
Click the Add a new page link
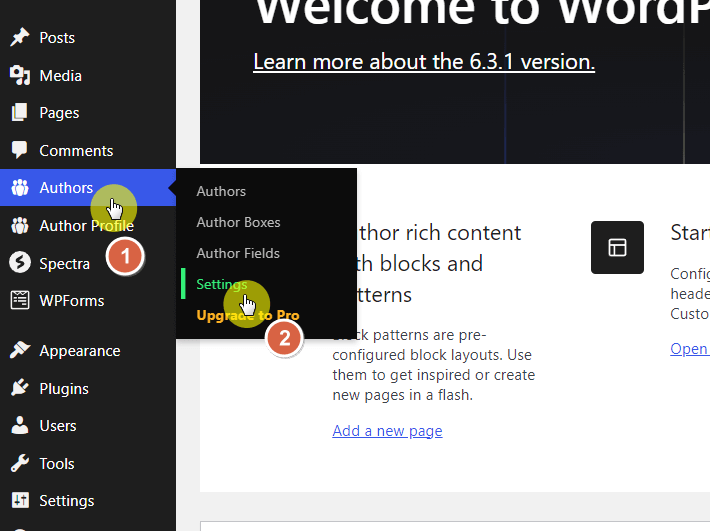click(387, 431)
